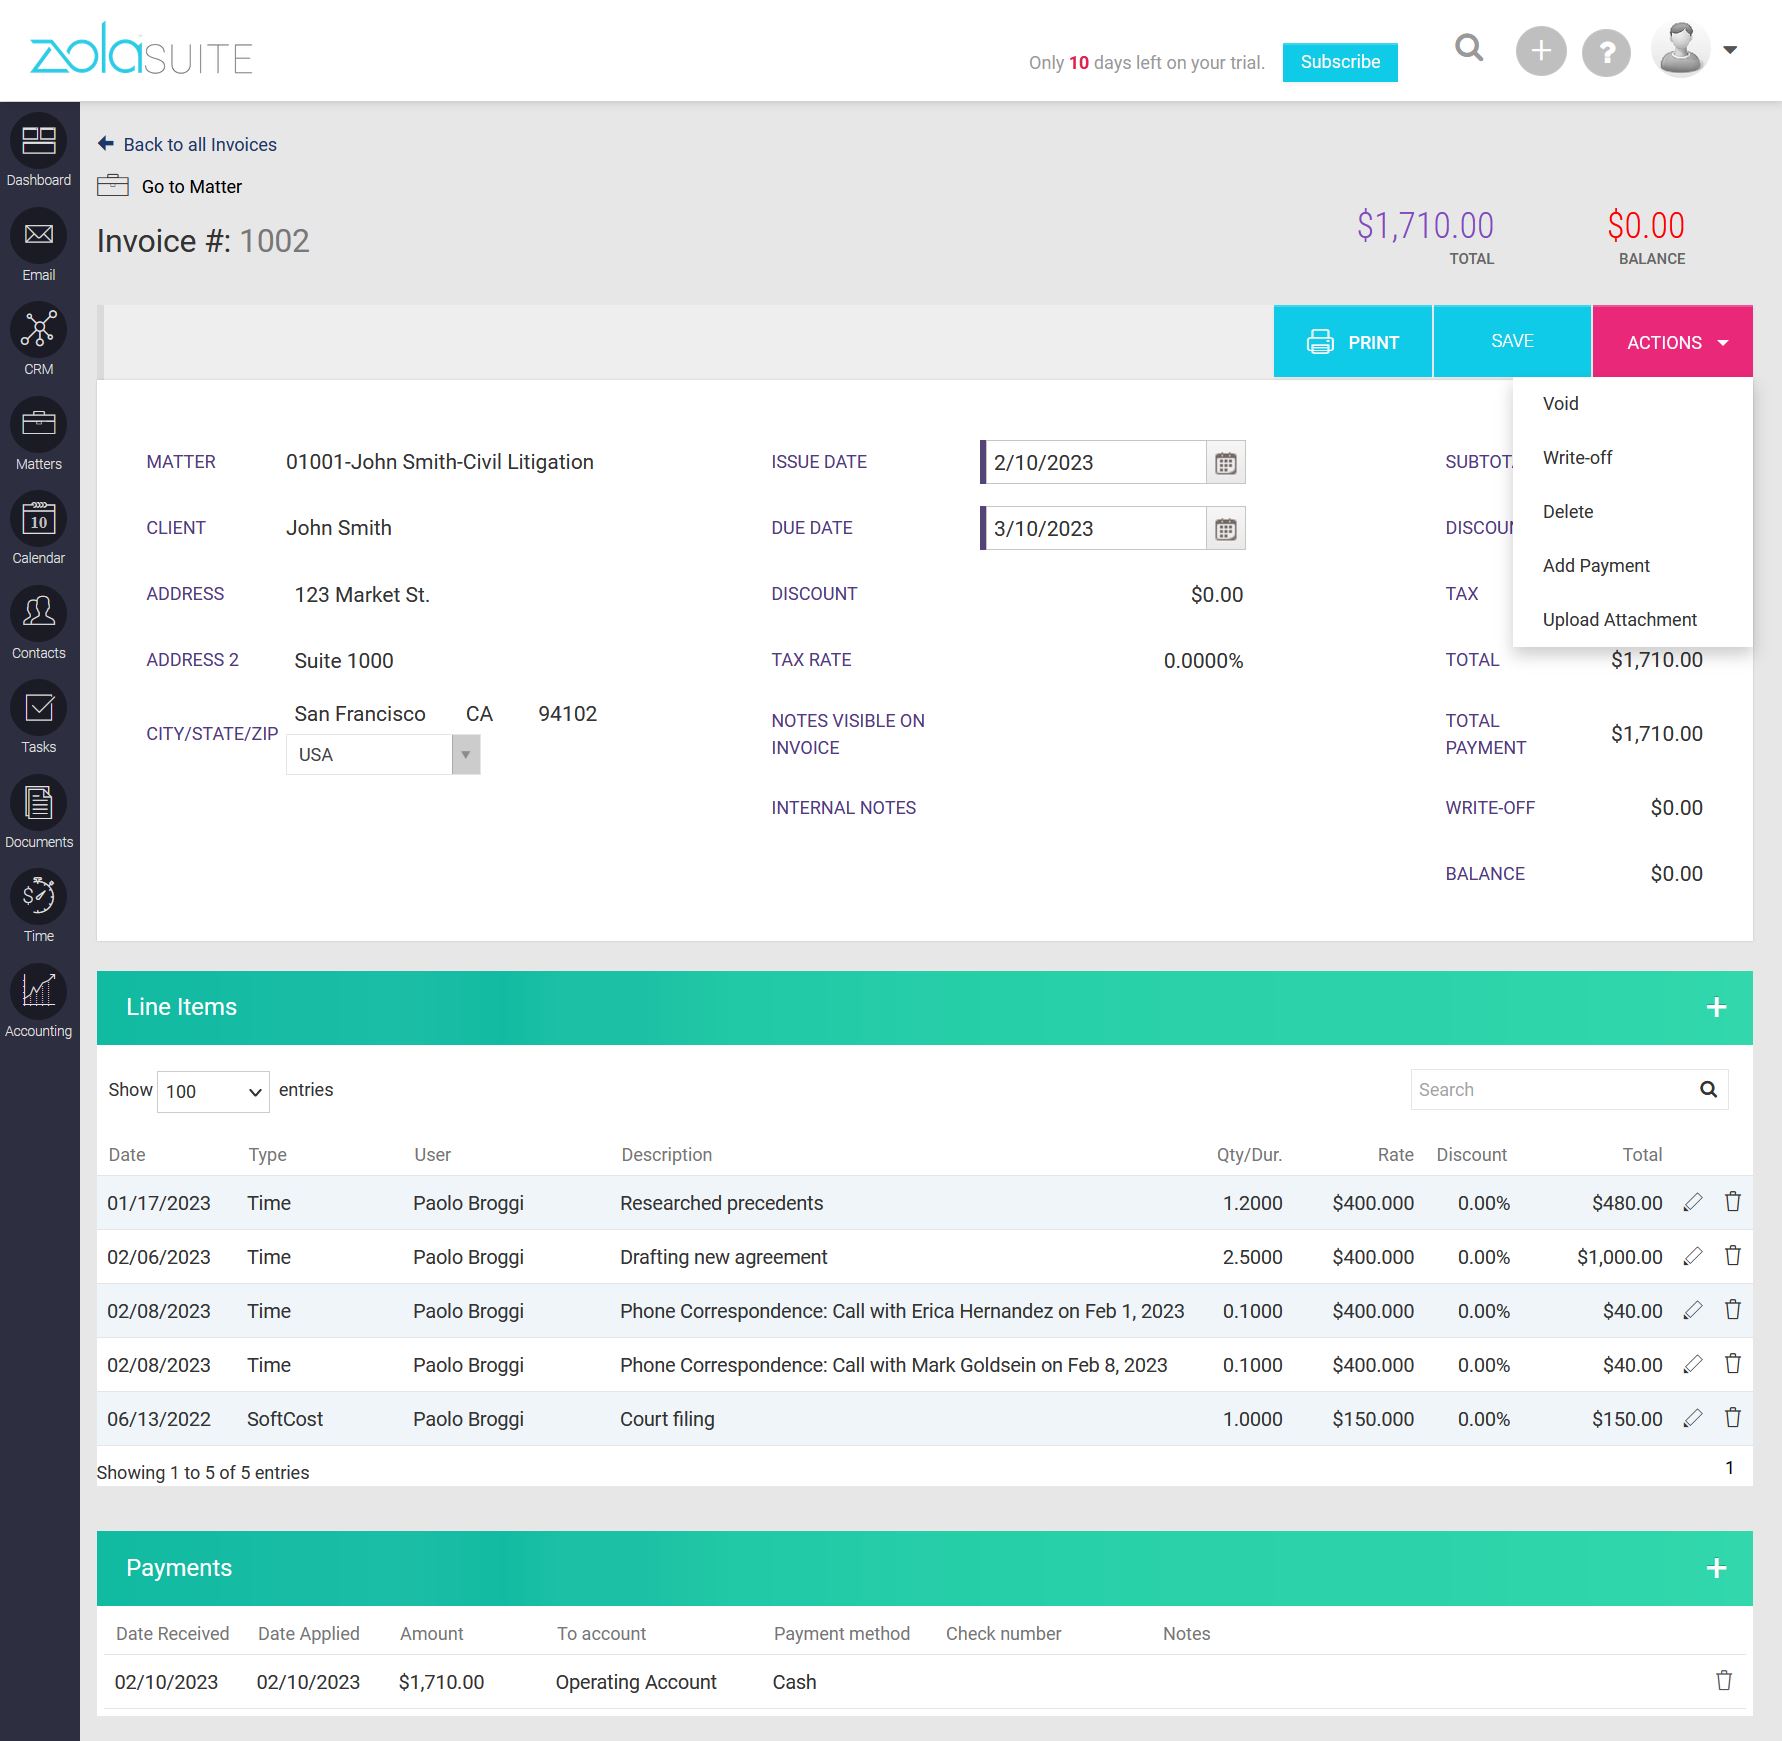Add a new line item with plus
The image size is (1782, 1741).
pyautogui.click(x=1716, y=1007)
